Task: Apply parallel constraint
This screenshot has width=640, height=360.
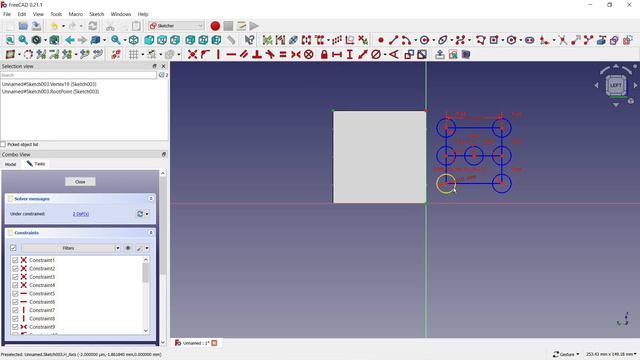Action: pyautogui.click(x=244, y=54)
